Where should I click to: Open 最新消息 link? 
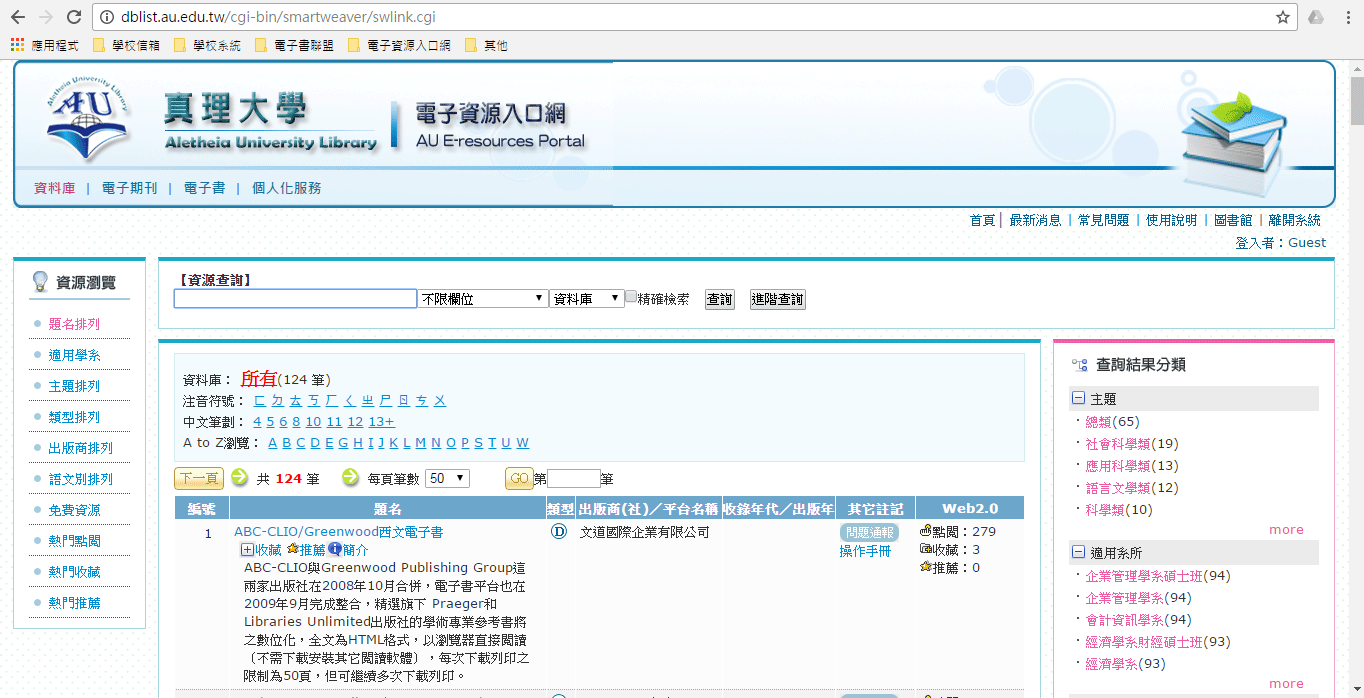(x=1035, y=220)
